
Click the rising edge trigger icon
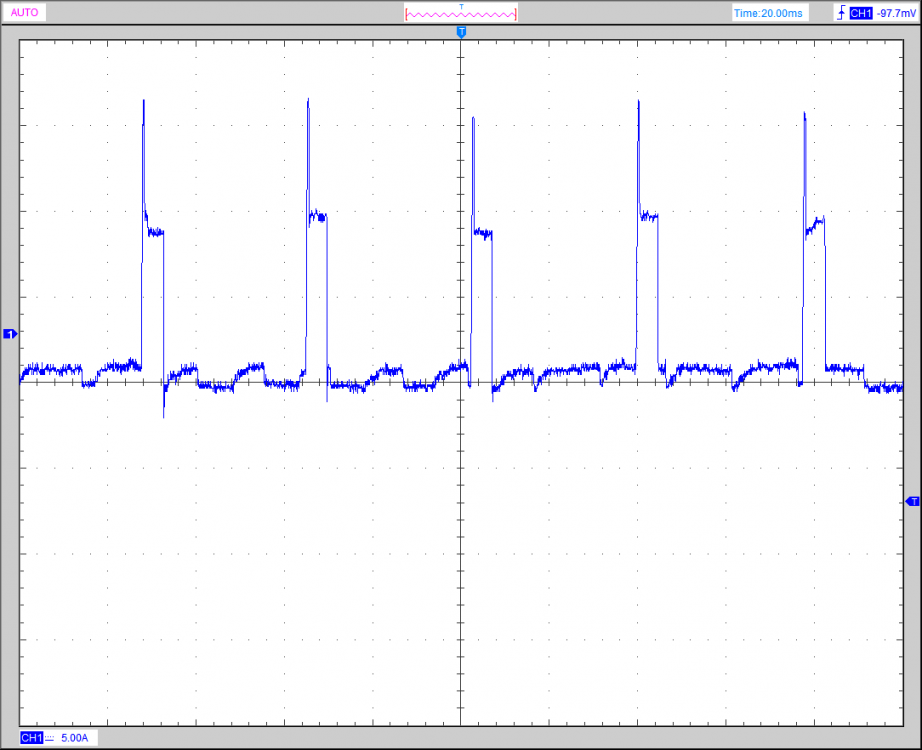[x=840, y=13]
